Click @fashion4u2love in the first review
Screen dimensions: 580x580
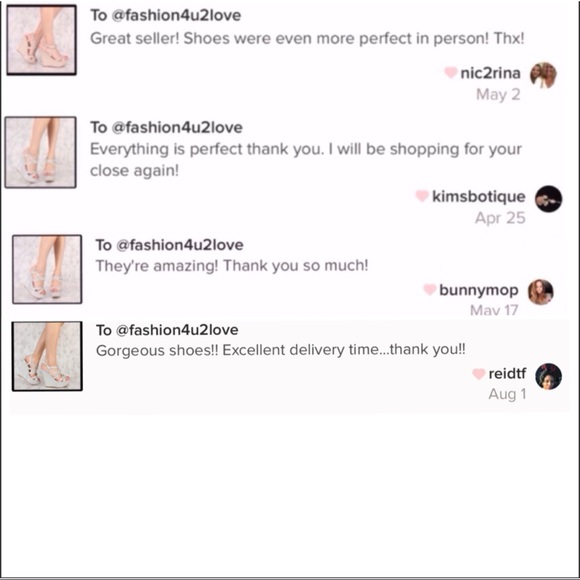(x=176, y=16)
